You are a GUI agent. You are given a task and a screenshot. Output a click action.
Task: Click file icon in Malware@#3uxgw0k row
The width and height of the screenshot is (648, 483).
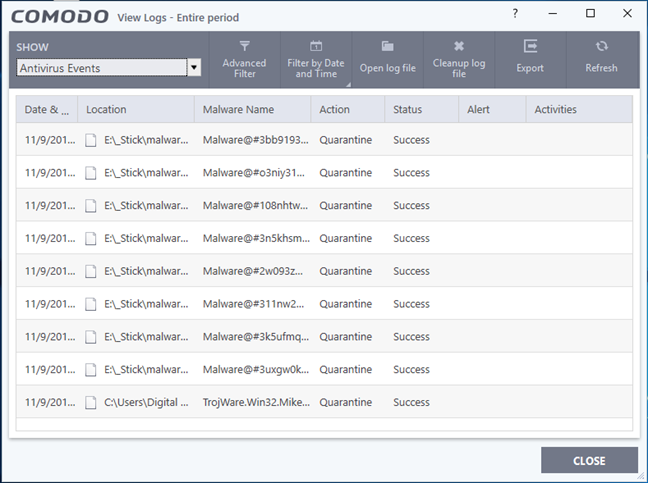click(91, 370)
